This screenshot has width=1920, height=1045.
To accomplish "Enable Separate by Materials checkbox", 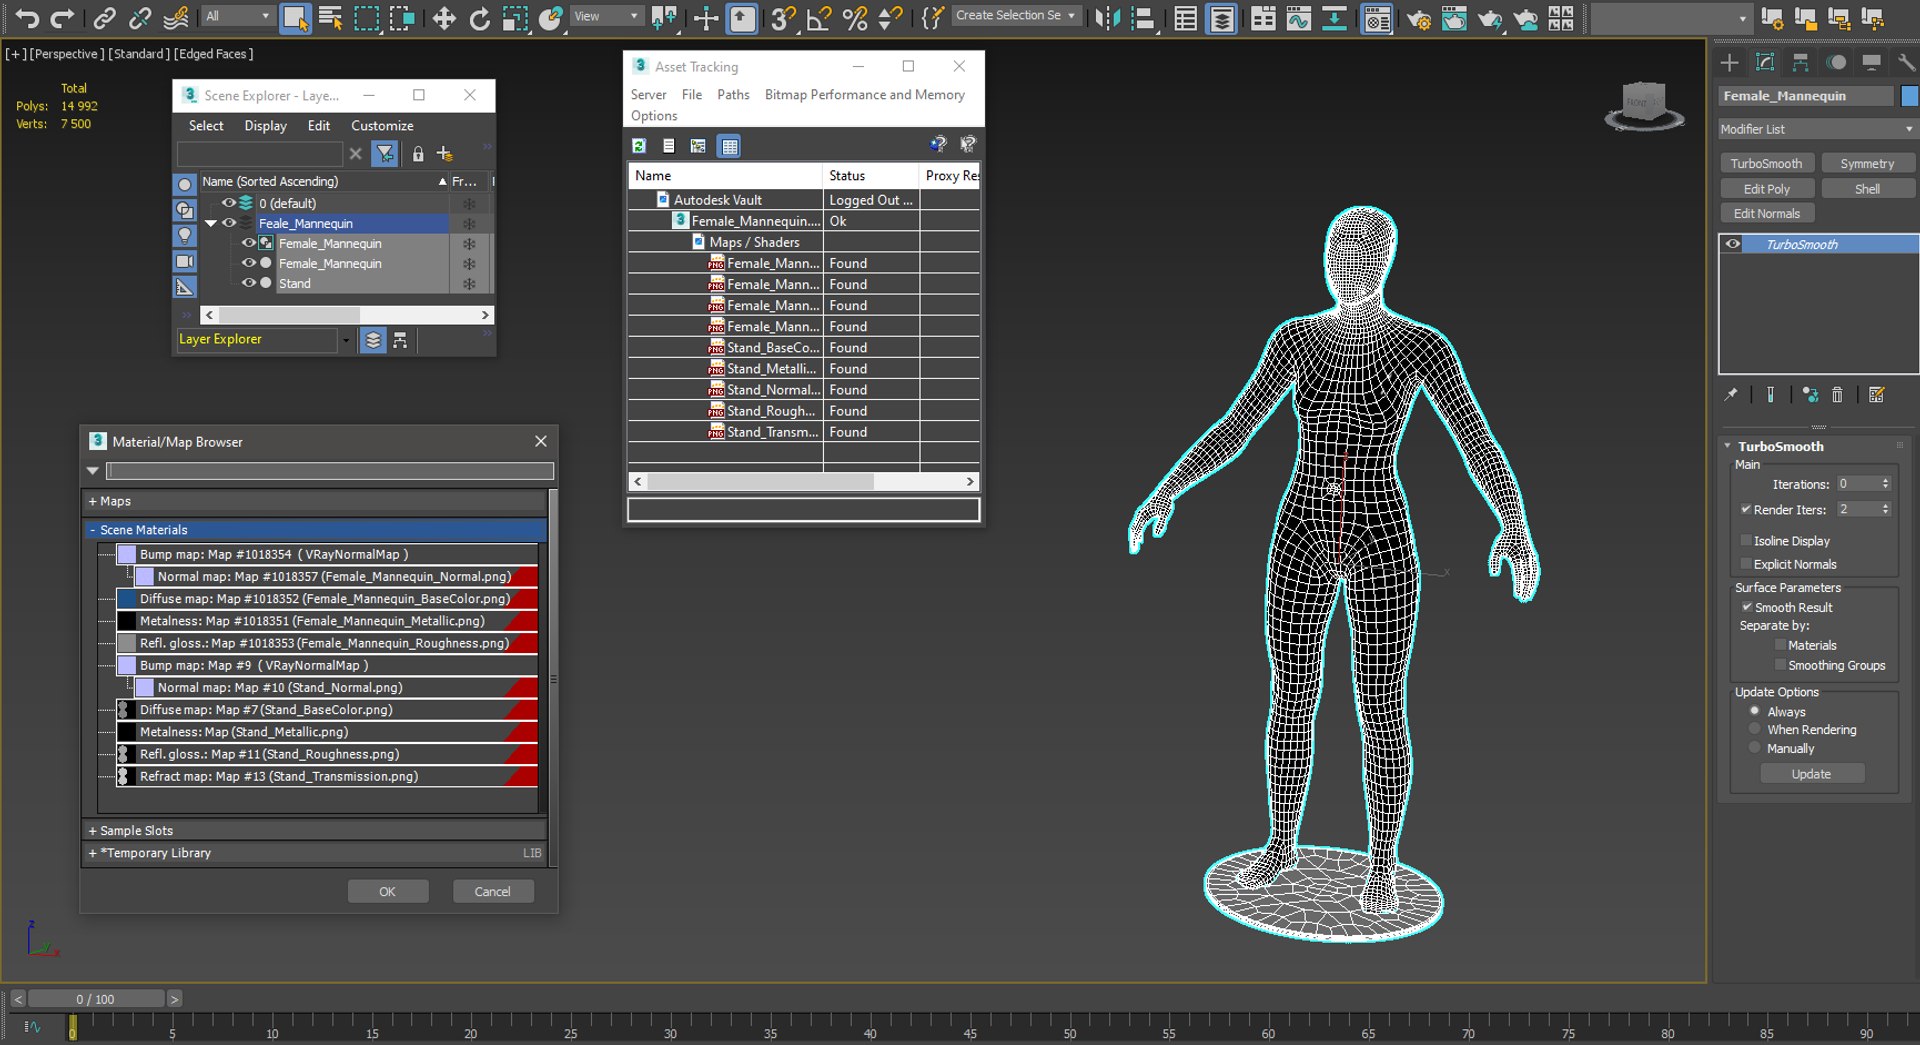I will click(1780, 645).
